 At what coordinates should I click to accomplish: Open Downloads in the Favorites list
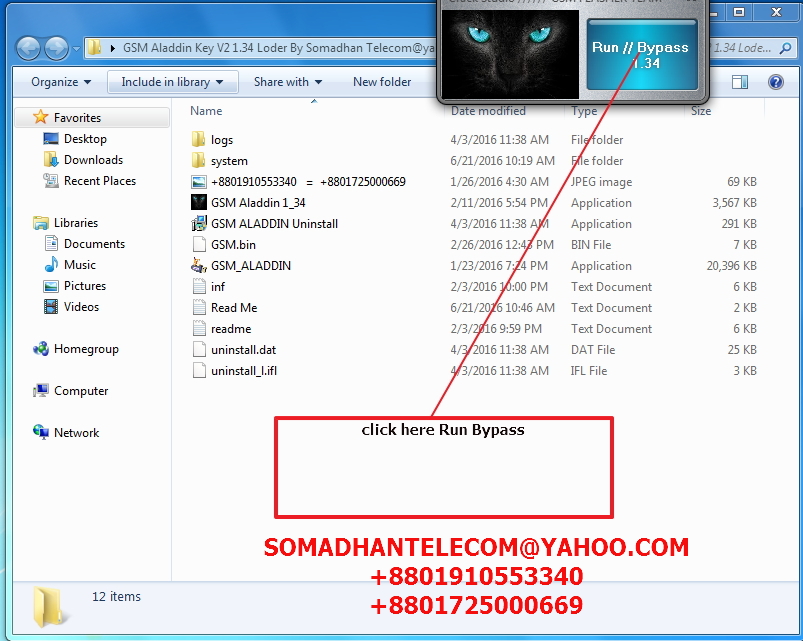93,160
